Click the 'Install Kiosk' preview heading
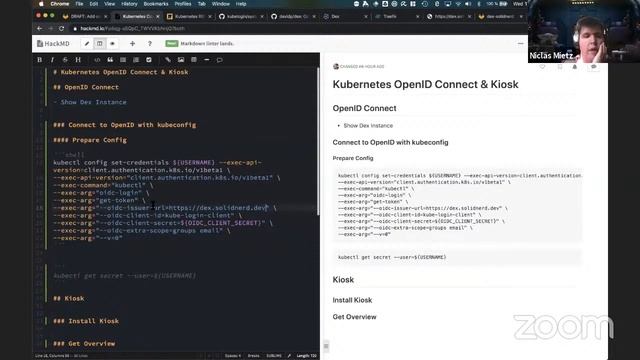640x360 pixels. (352, 300)
